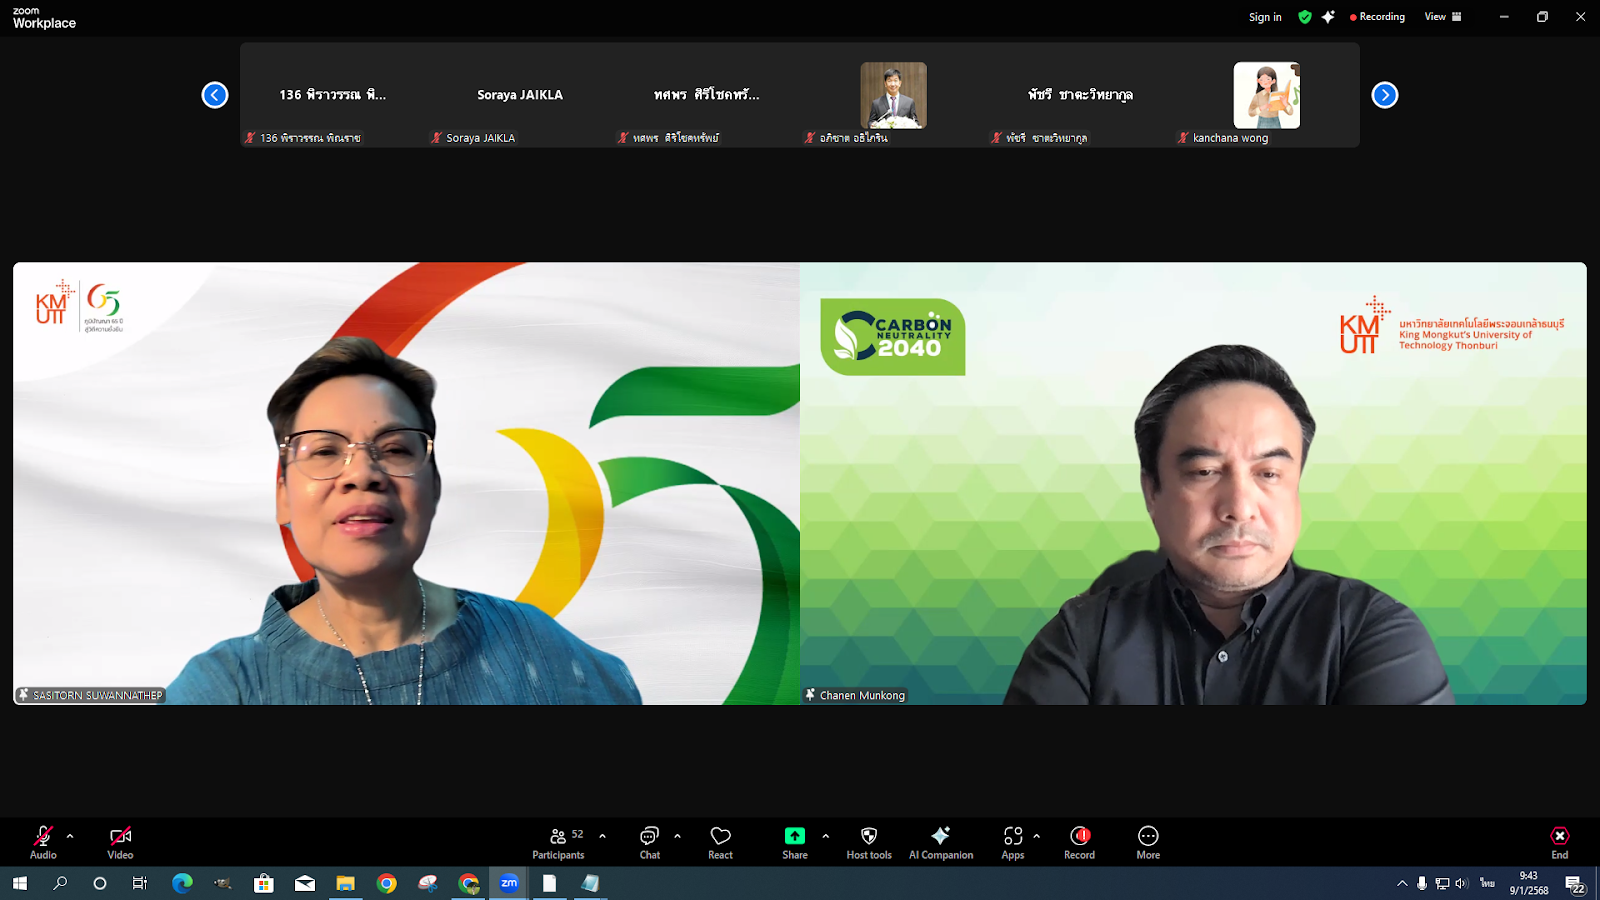
Task: Select the kanchana wong participant tile
Action: (x=1267, y=95)
